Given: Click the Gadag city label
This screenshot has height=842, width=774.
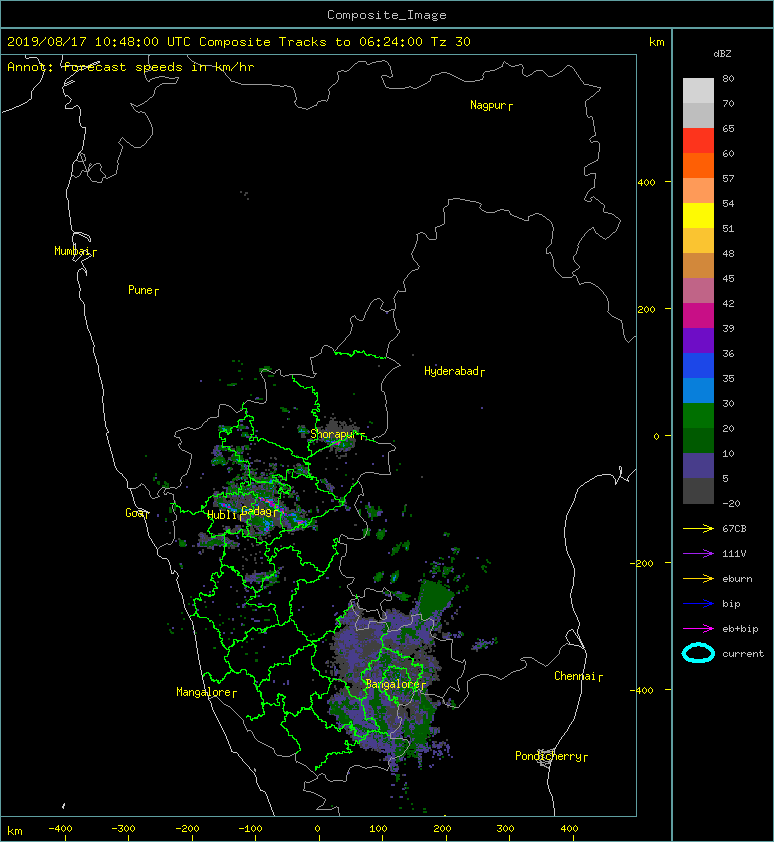Looking at the screenshot, I should coord(258,511).
